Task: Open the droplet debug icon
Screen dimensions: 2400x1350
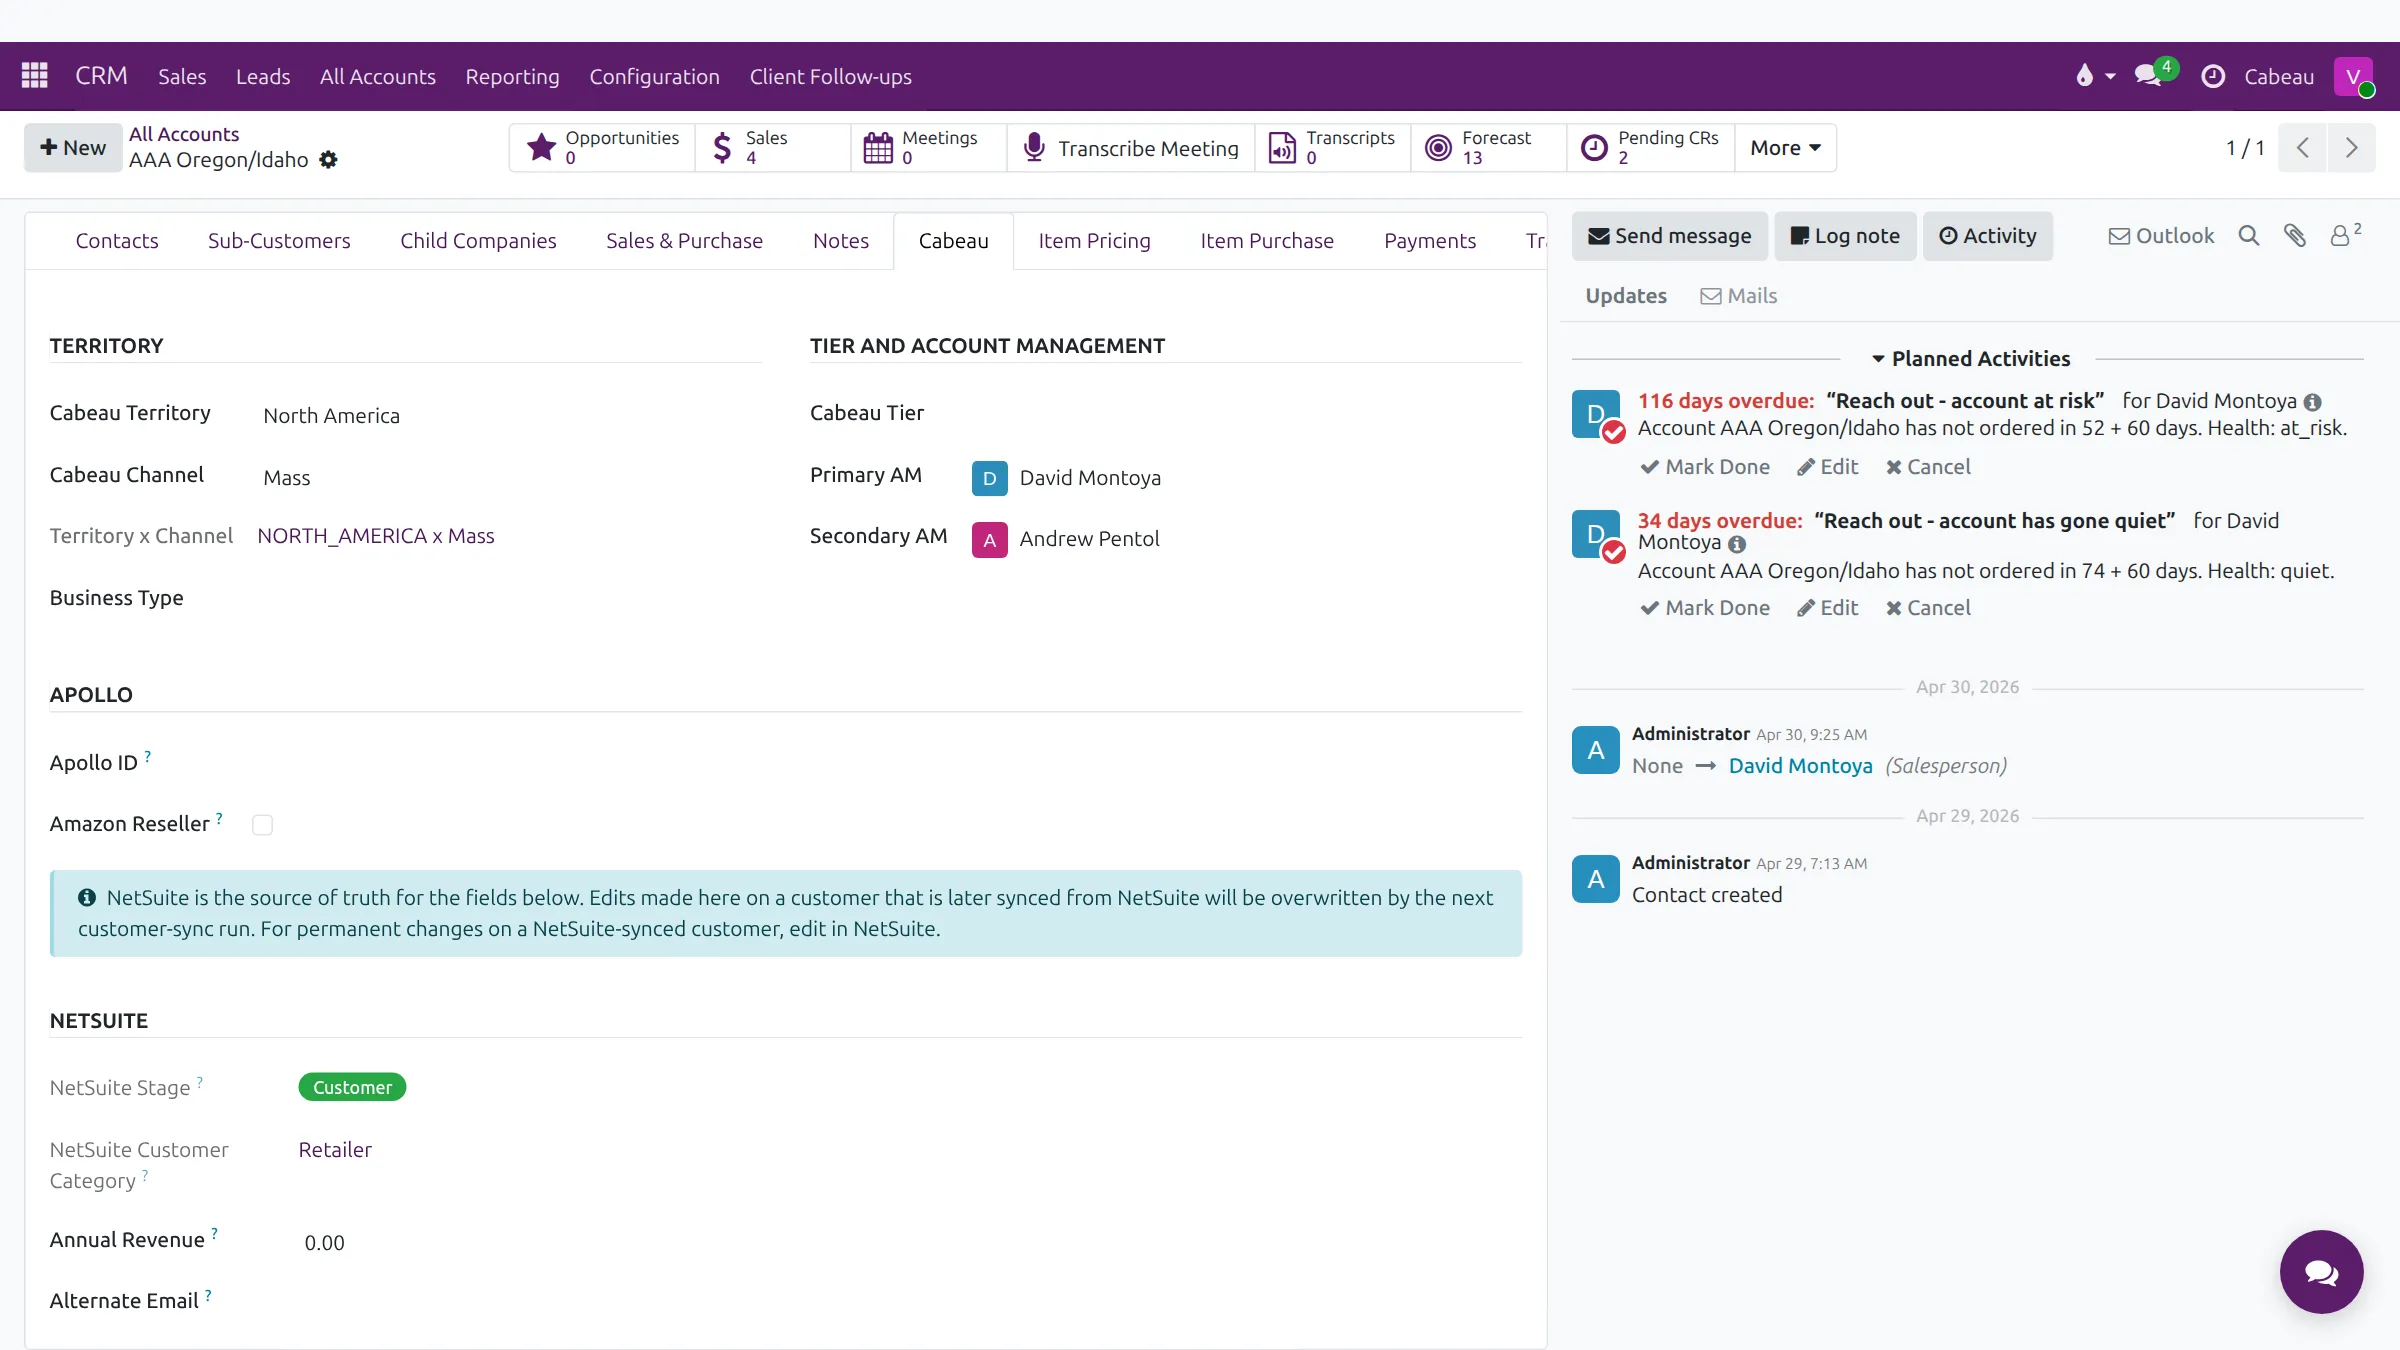Action: [2094, 76]
